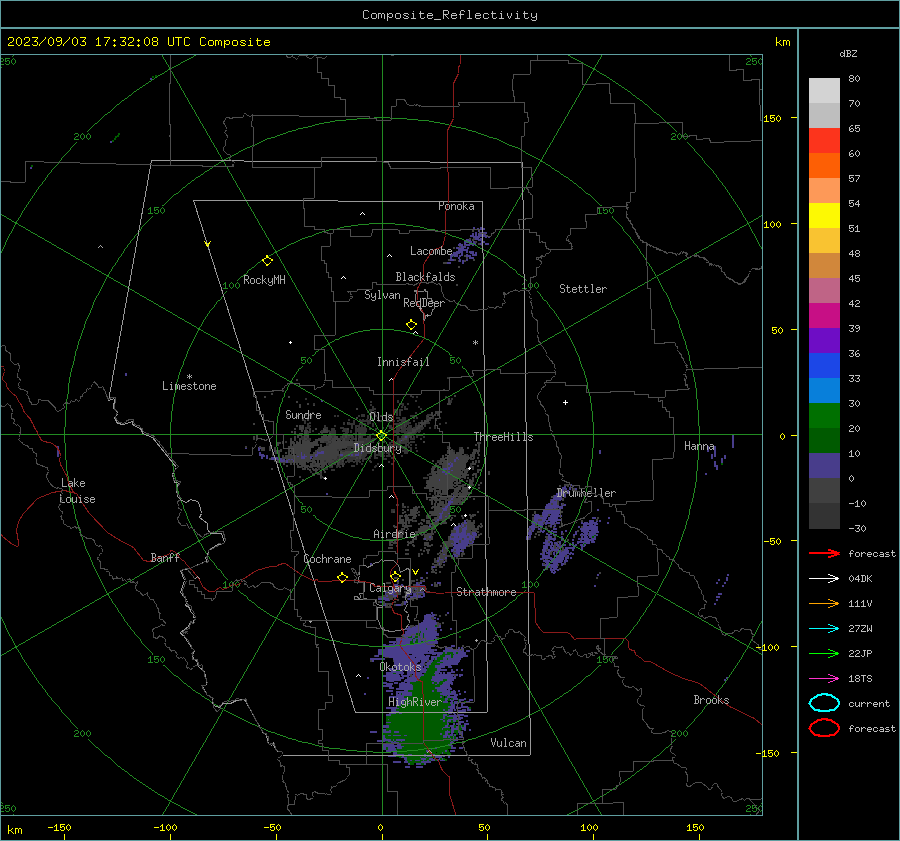Click the Cochrane town label

point(327,559)
